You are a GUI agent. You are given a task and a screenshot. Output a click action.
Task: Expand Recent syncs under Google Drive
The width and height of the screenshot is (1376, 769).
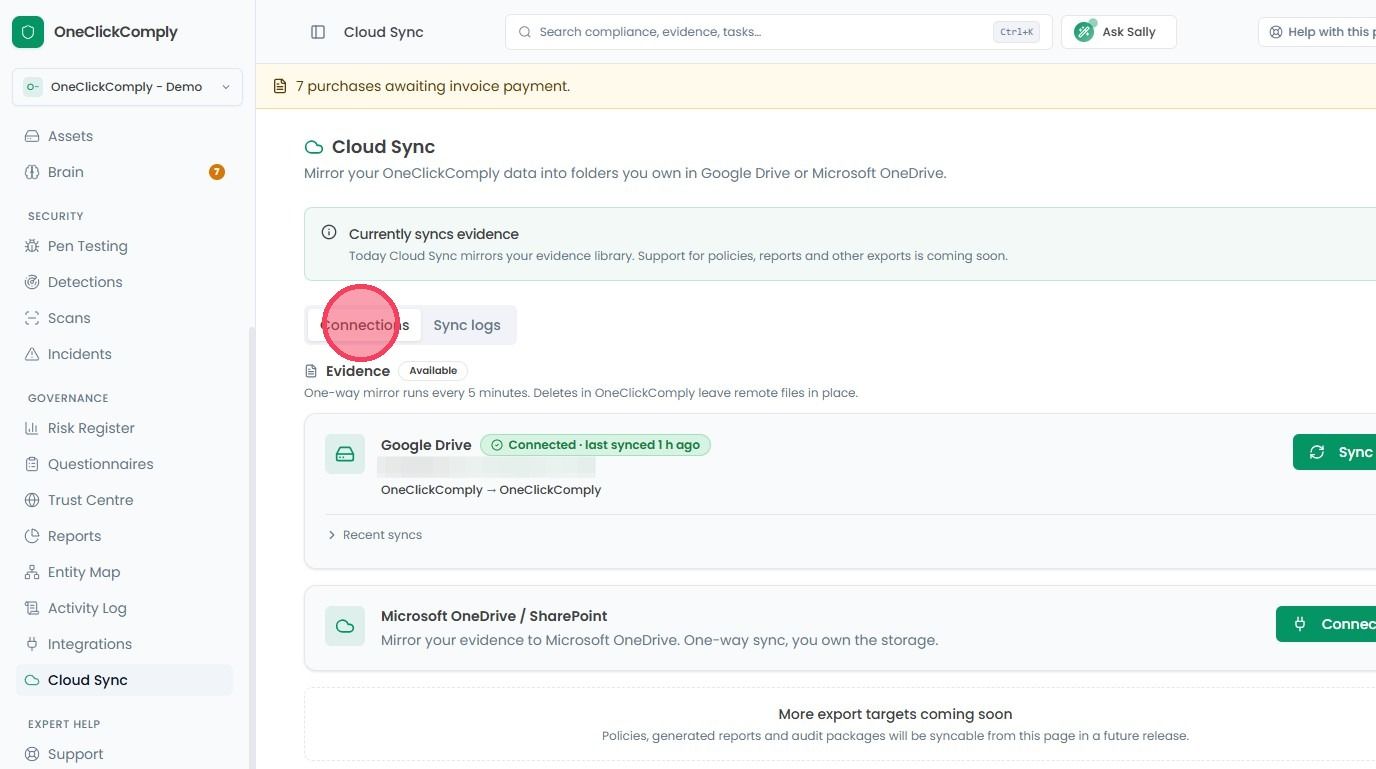tap(375, 535)
